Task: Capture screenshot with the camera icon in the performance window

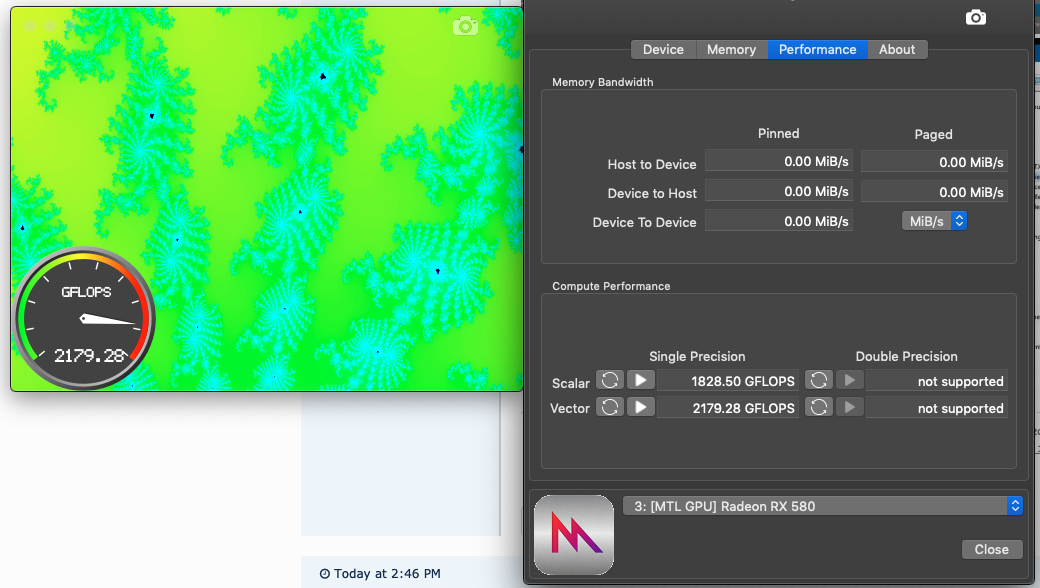Action: [x=976, y=17]
